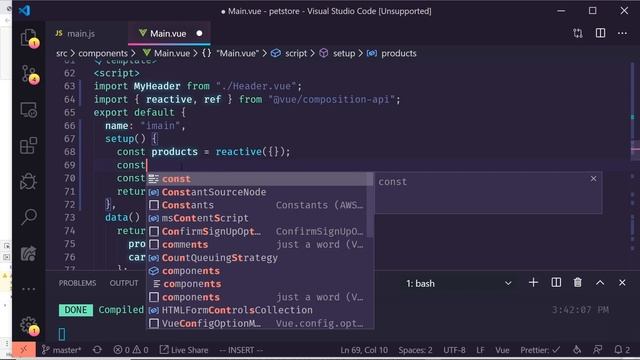
Task: Open the Manage gear menu
Action: click(x=29, y=326)
